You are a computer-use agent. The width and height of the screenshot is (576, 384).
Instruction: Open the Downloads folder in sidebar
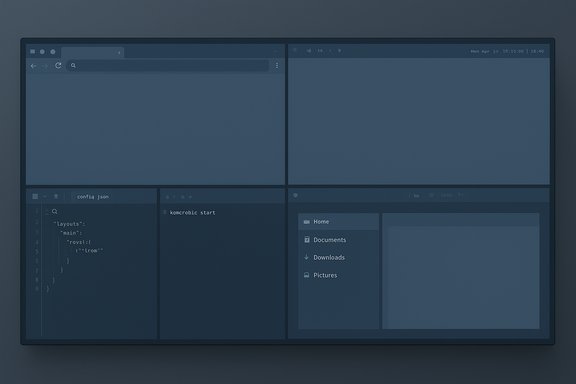pos(338,257)
